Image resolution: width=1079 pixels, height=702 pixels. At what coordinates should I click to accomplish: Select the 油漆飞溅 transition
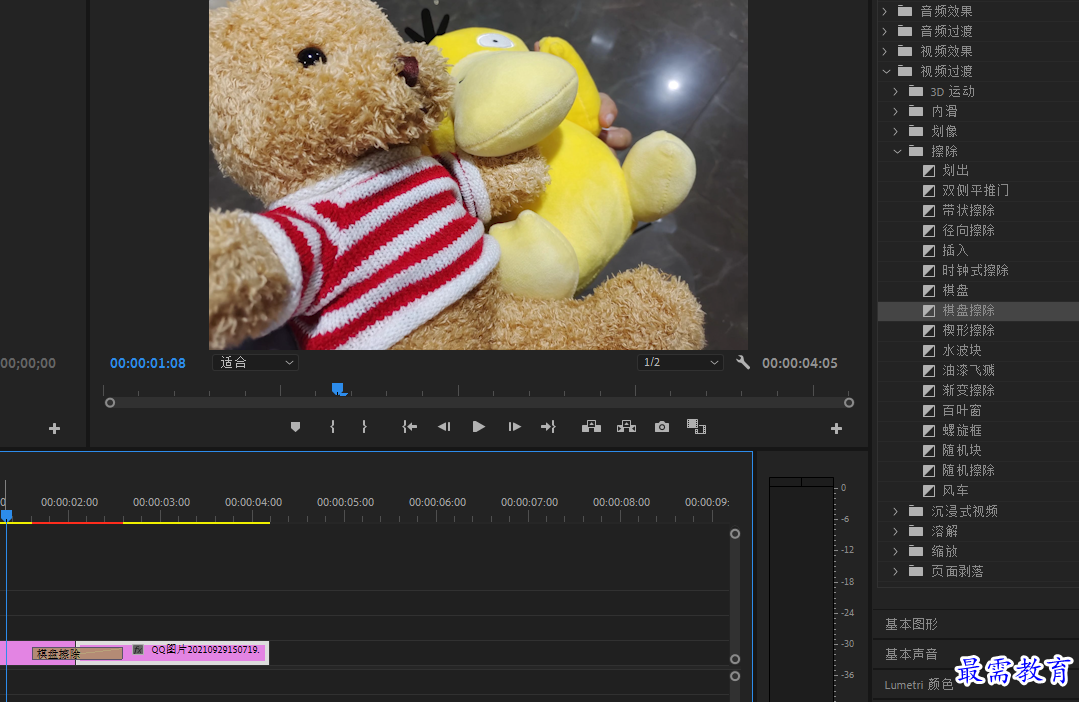tap(968, 370)
